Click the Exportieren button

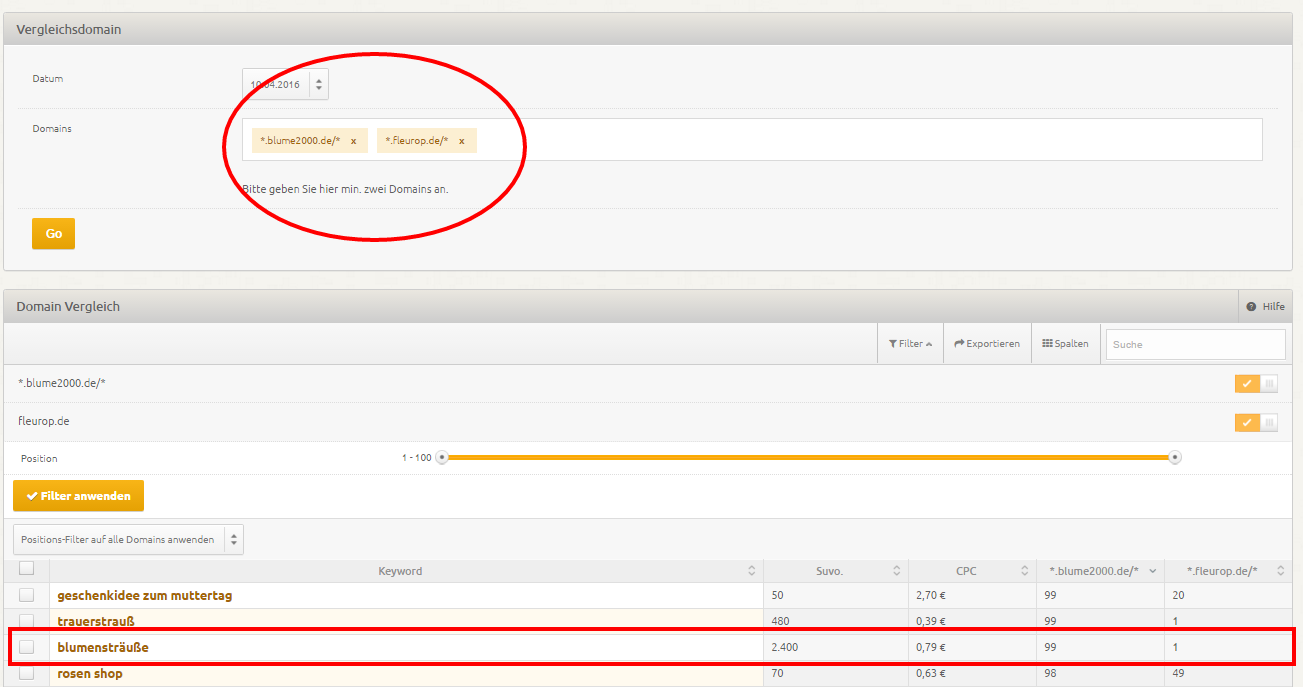(x=987, y=344)
